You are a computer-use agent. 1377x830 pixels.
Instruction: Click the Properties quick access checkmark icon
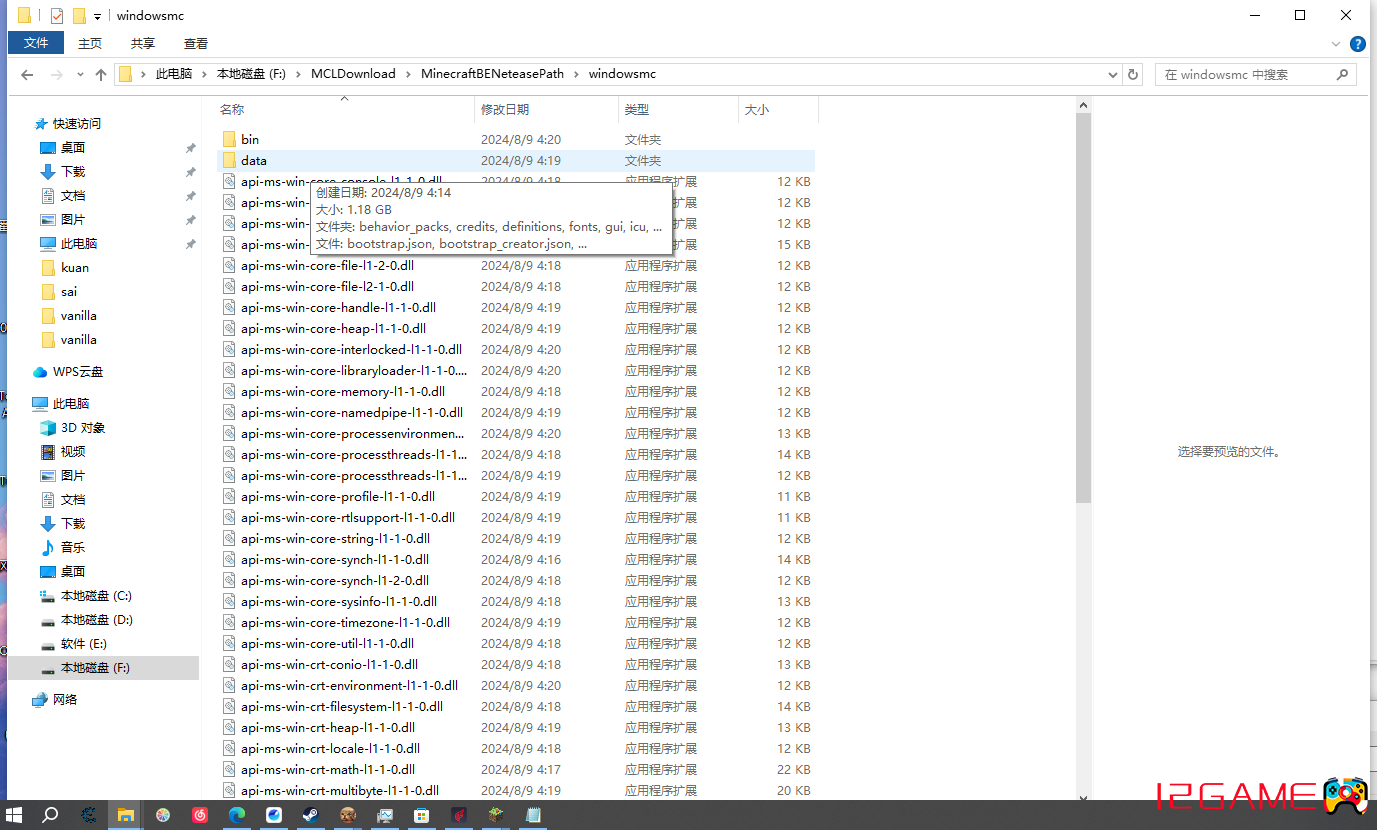pos(57,16)
